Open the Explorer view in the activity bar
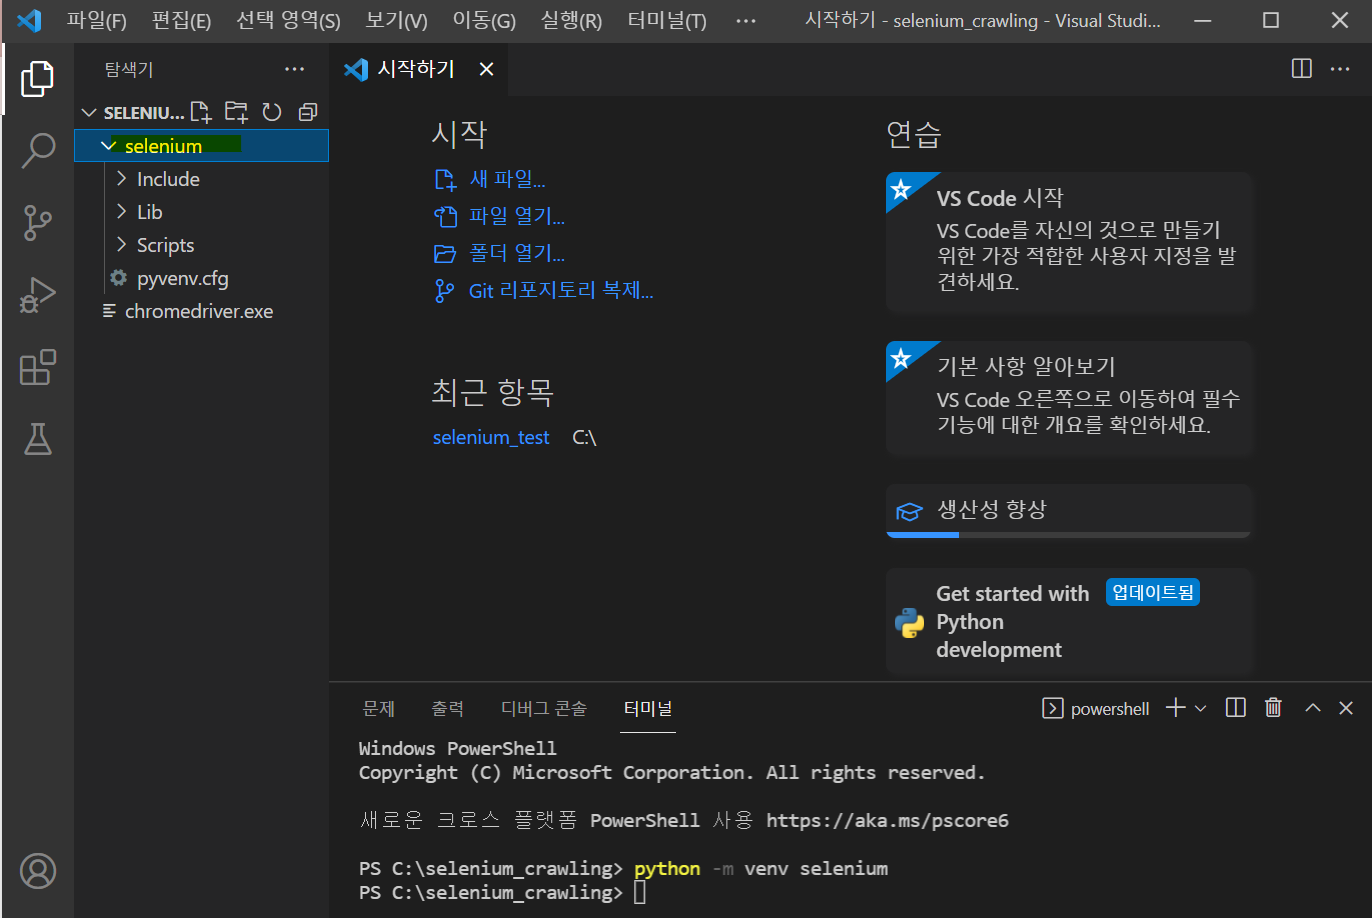 [x=37, y=78]
